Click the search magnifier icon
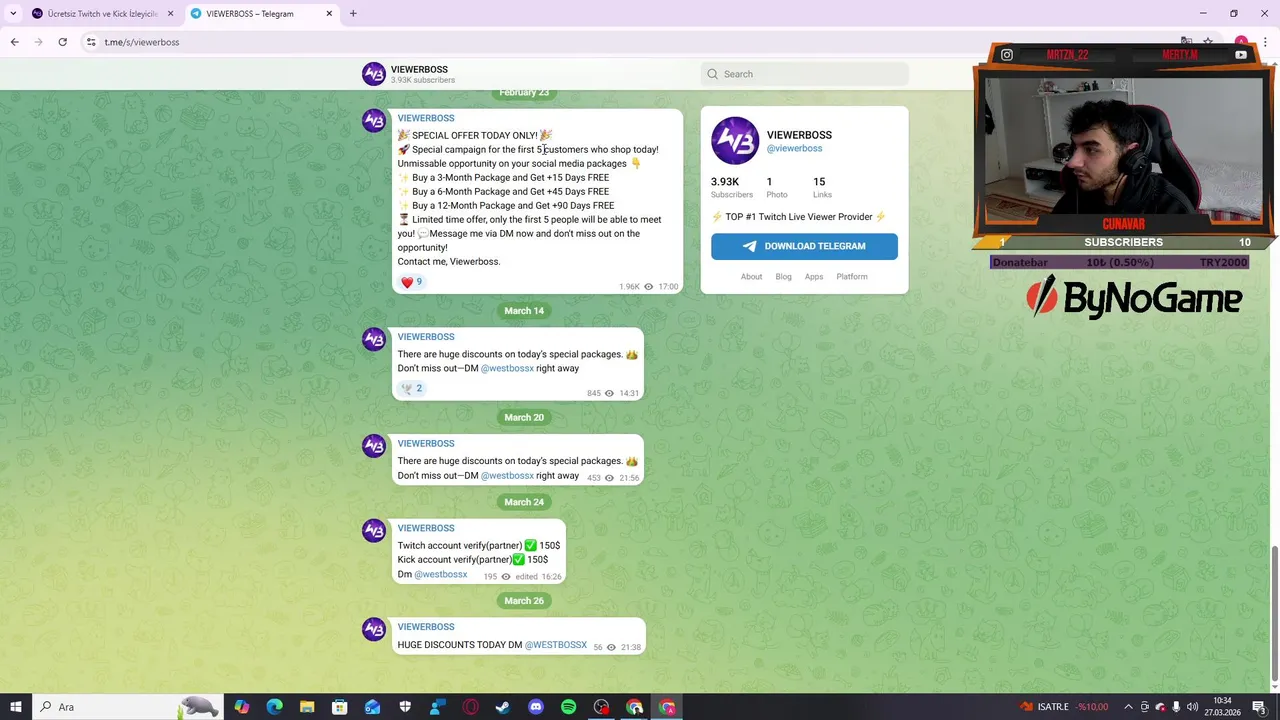 click(x=712, y=74)
